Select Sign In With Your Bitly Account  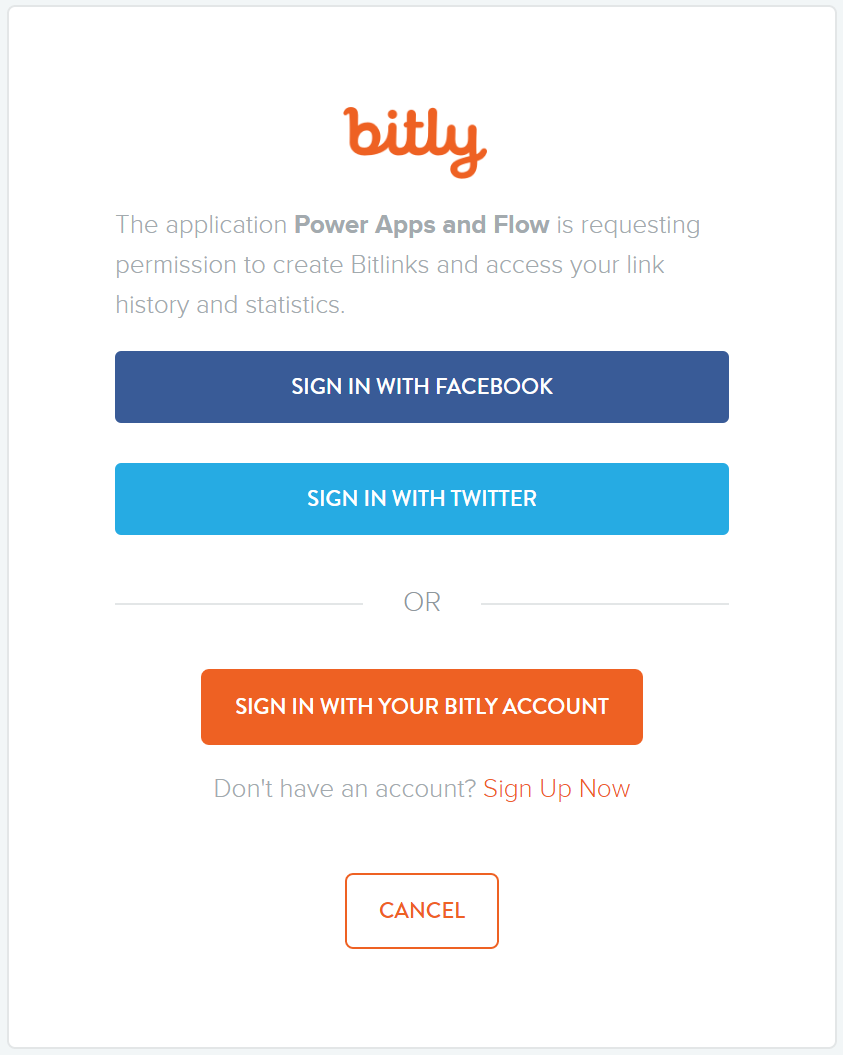(x=421, y=706)
